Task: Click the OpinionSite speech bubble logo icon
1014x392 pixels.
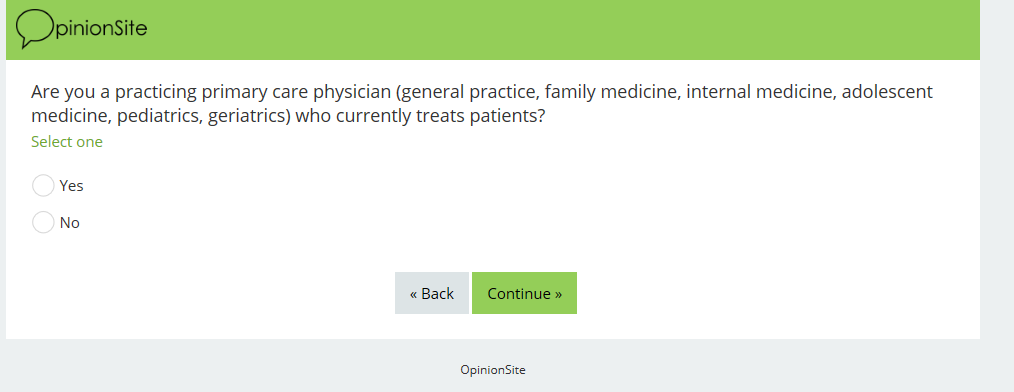Action: point(35,28)
